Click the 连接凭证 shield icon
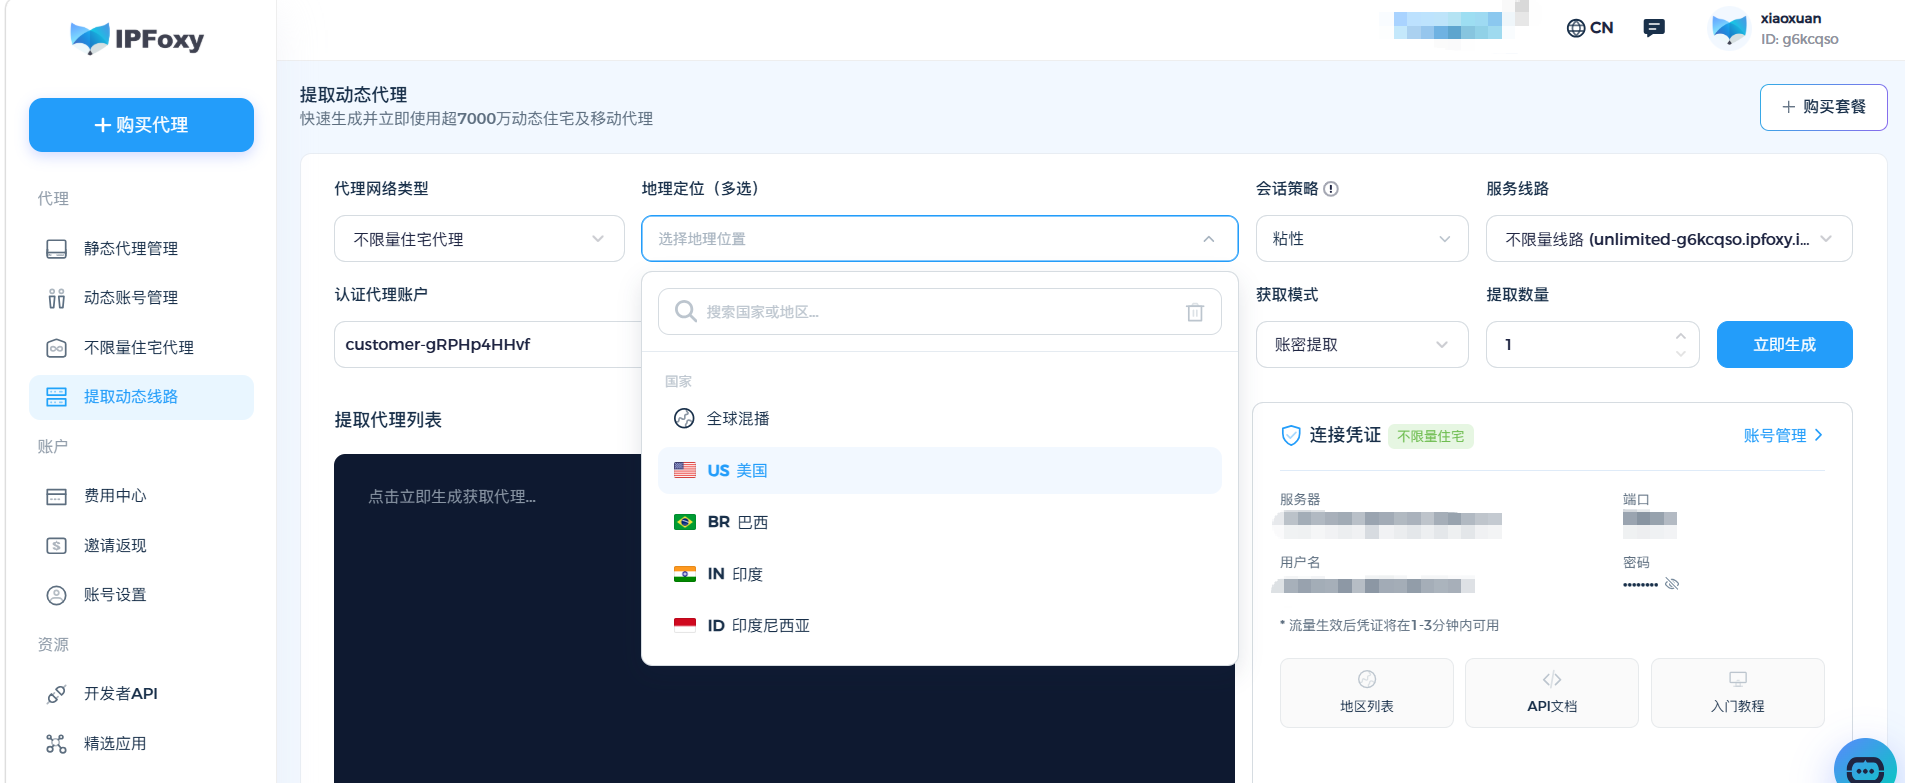 (1291, 435)
